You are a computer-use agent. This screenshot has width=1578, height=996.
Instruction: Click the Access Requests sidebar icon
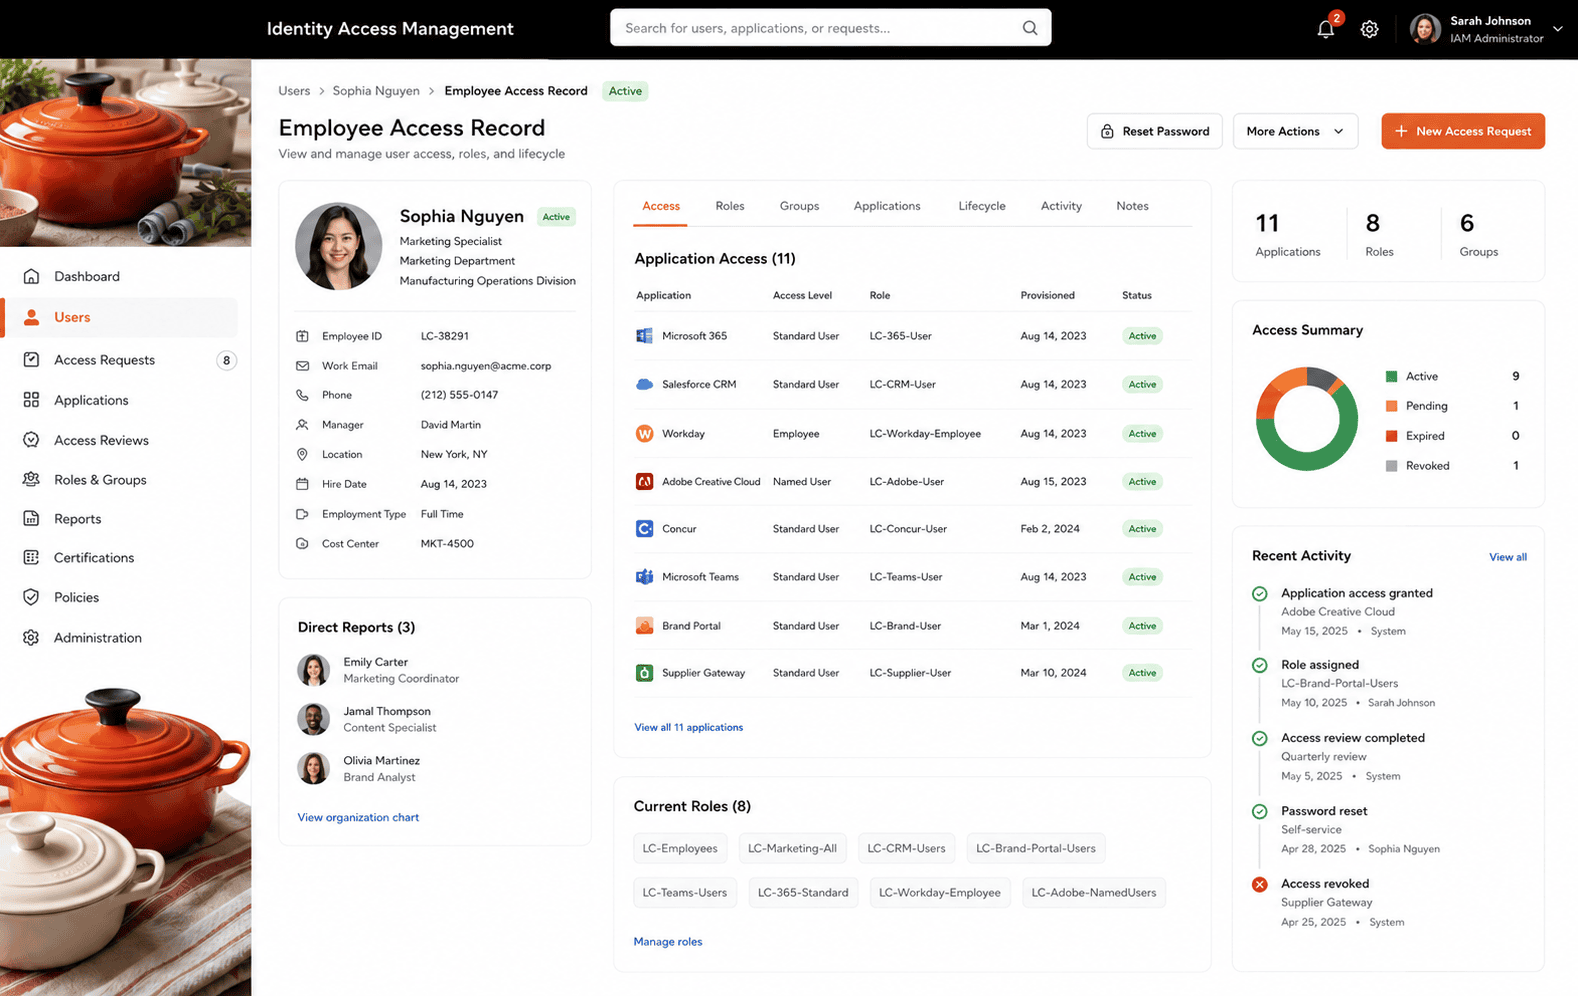point(31,359)
